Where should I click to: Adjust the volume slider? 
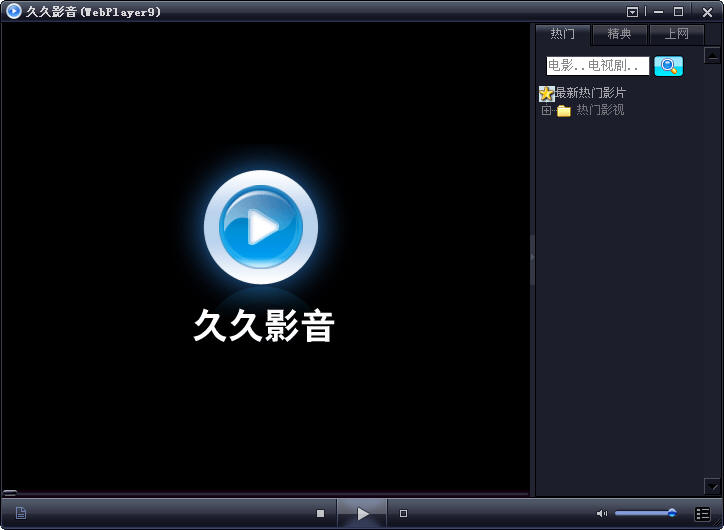click(645, 513)
